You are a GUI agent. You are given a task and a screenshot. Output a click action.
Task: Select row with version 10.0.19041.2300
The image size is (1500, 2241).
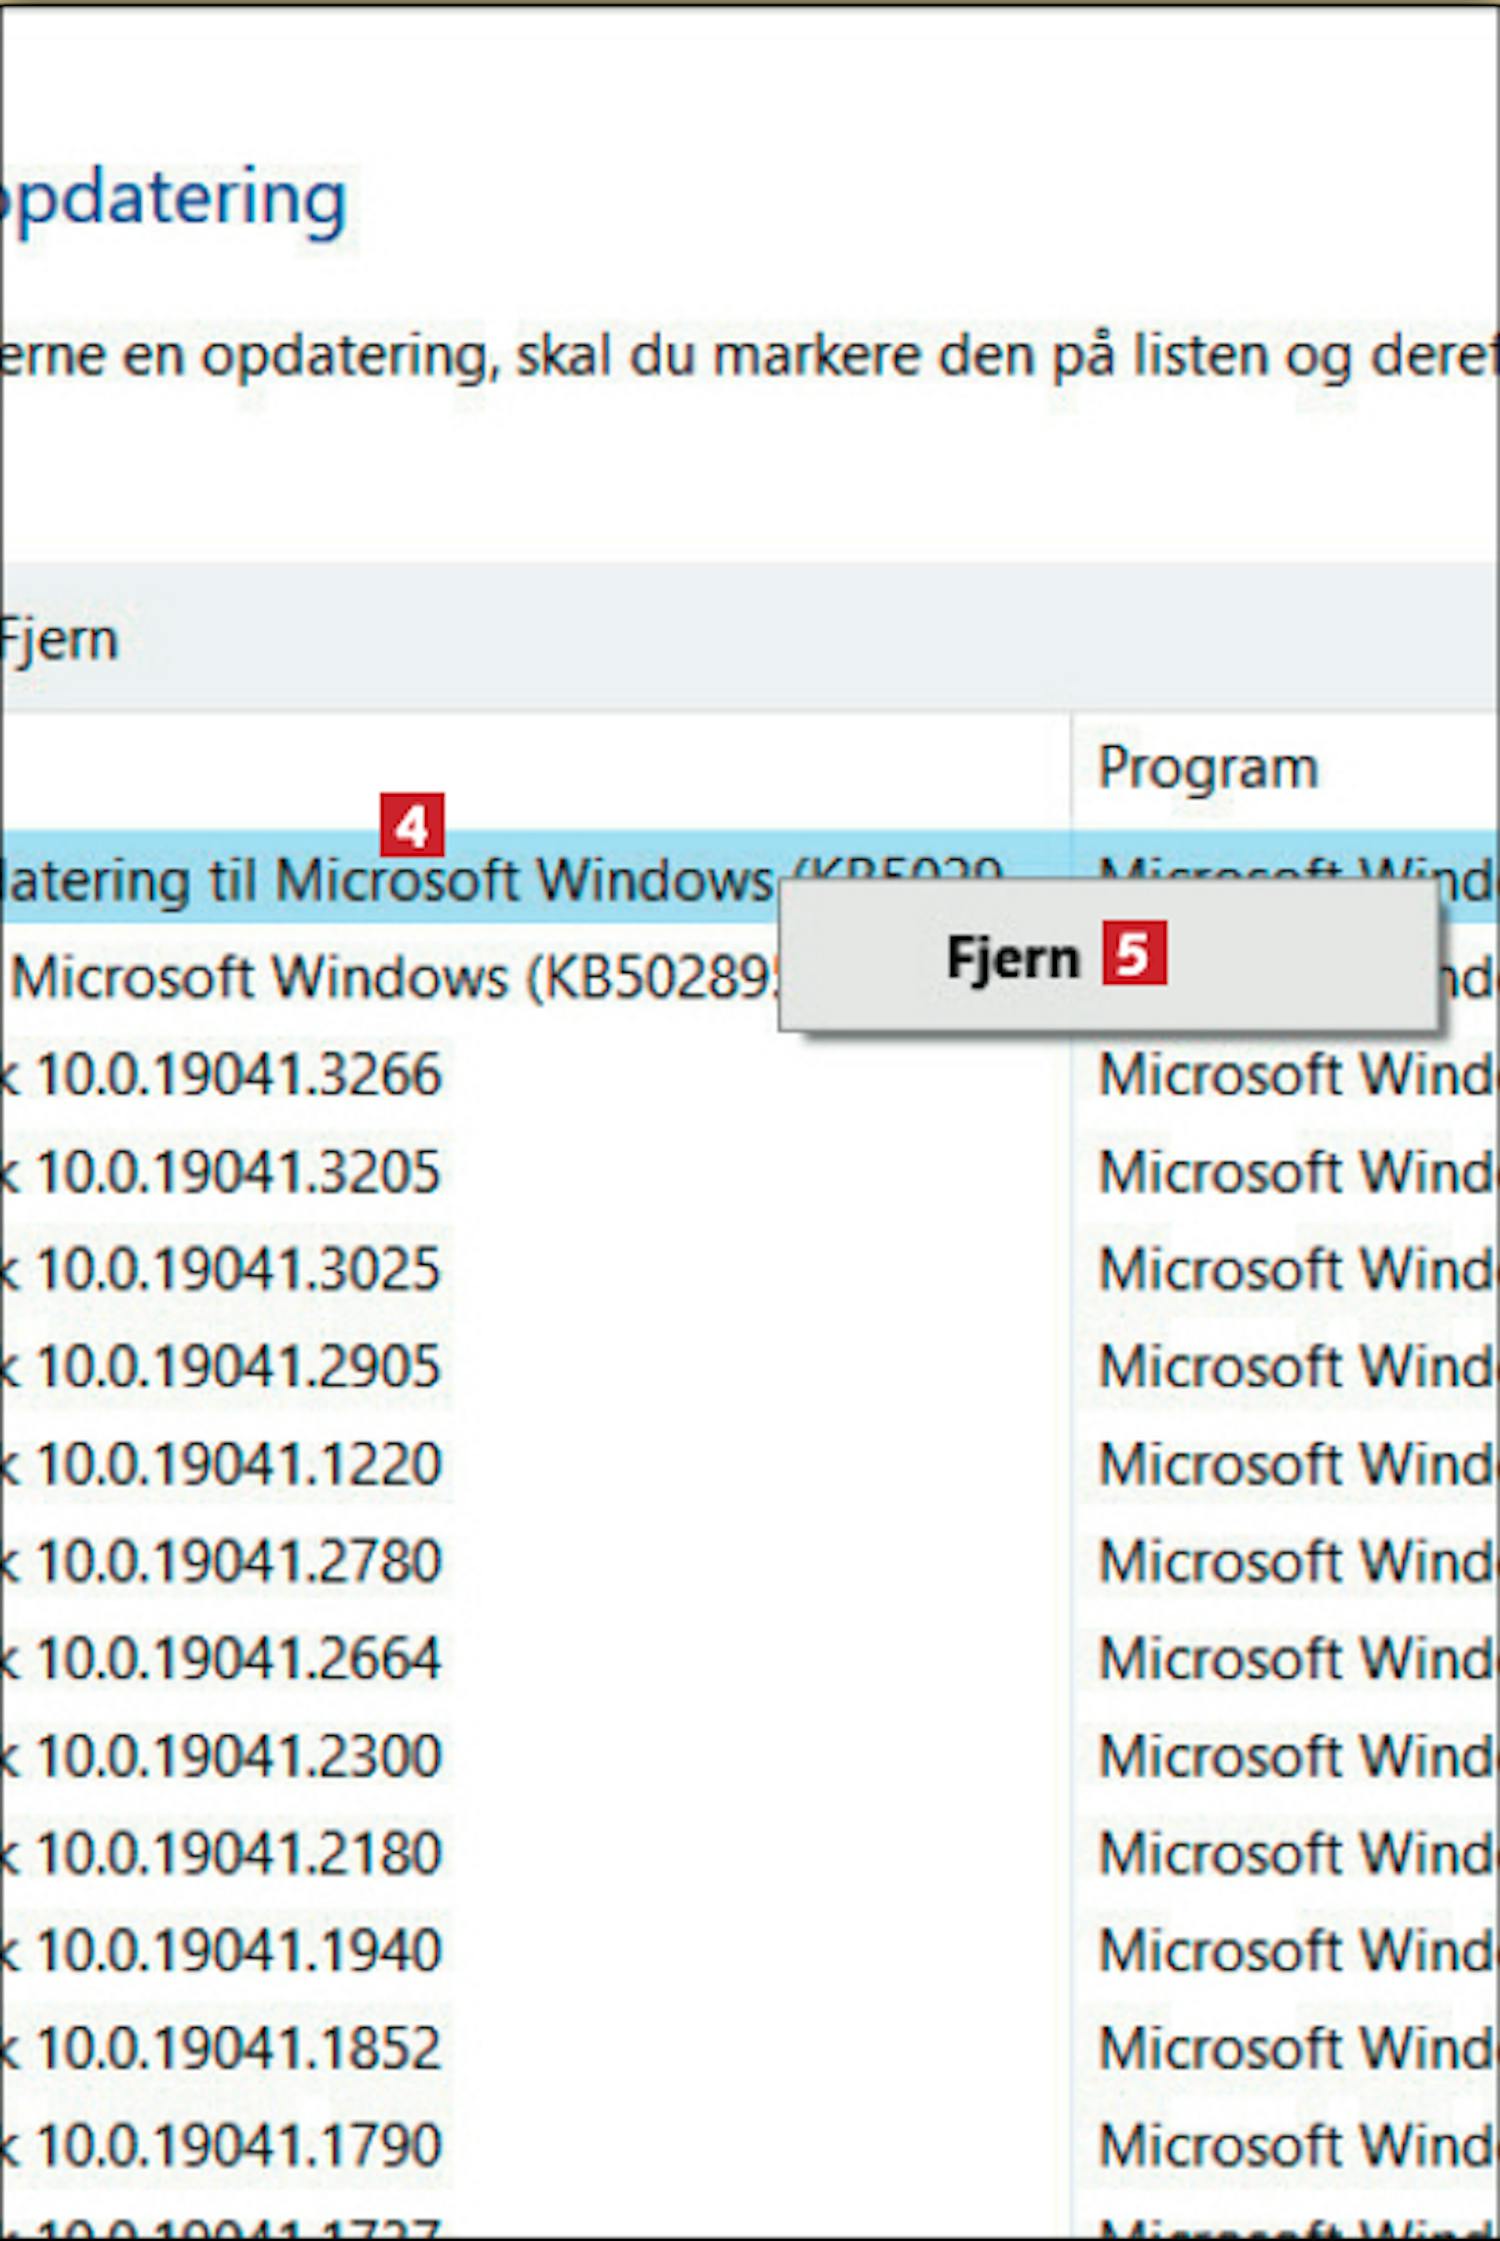tap(750, 1756)
